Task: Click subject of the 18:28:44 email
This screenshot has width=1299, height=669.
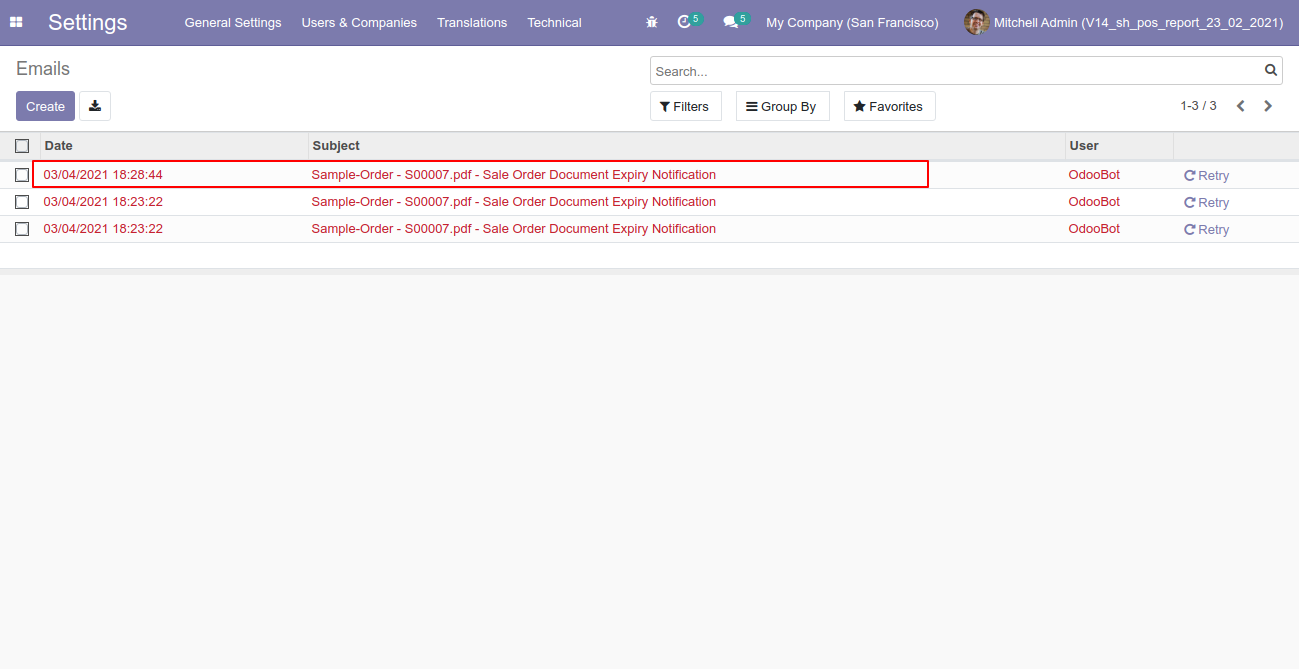Action: [x=514, y=175]
